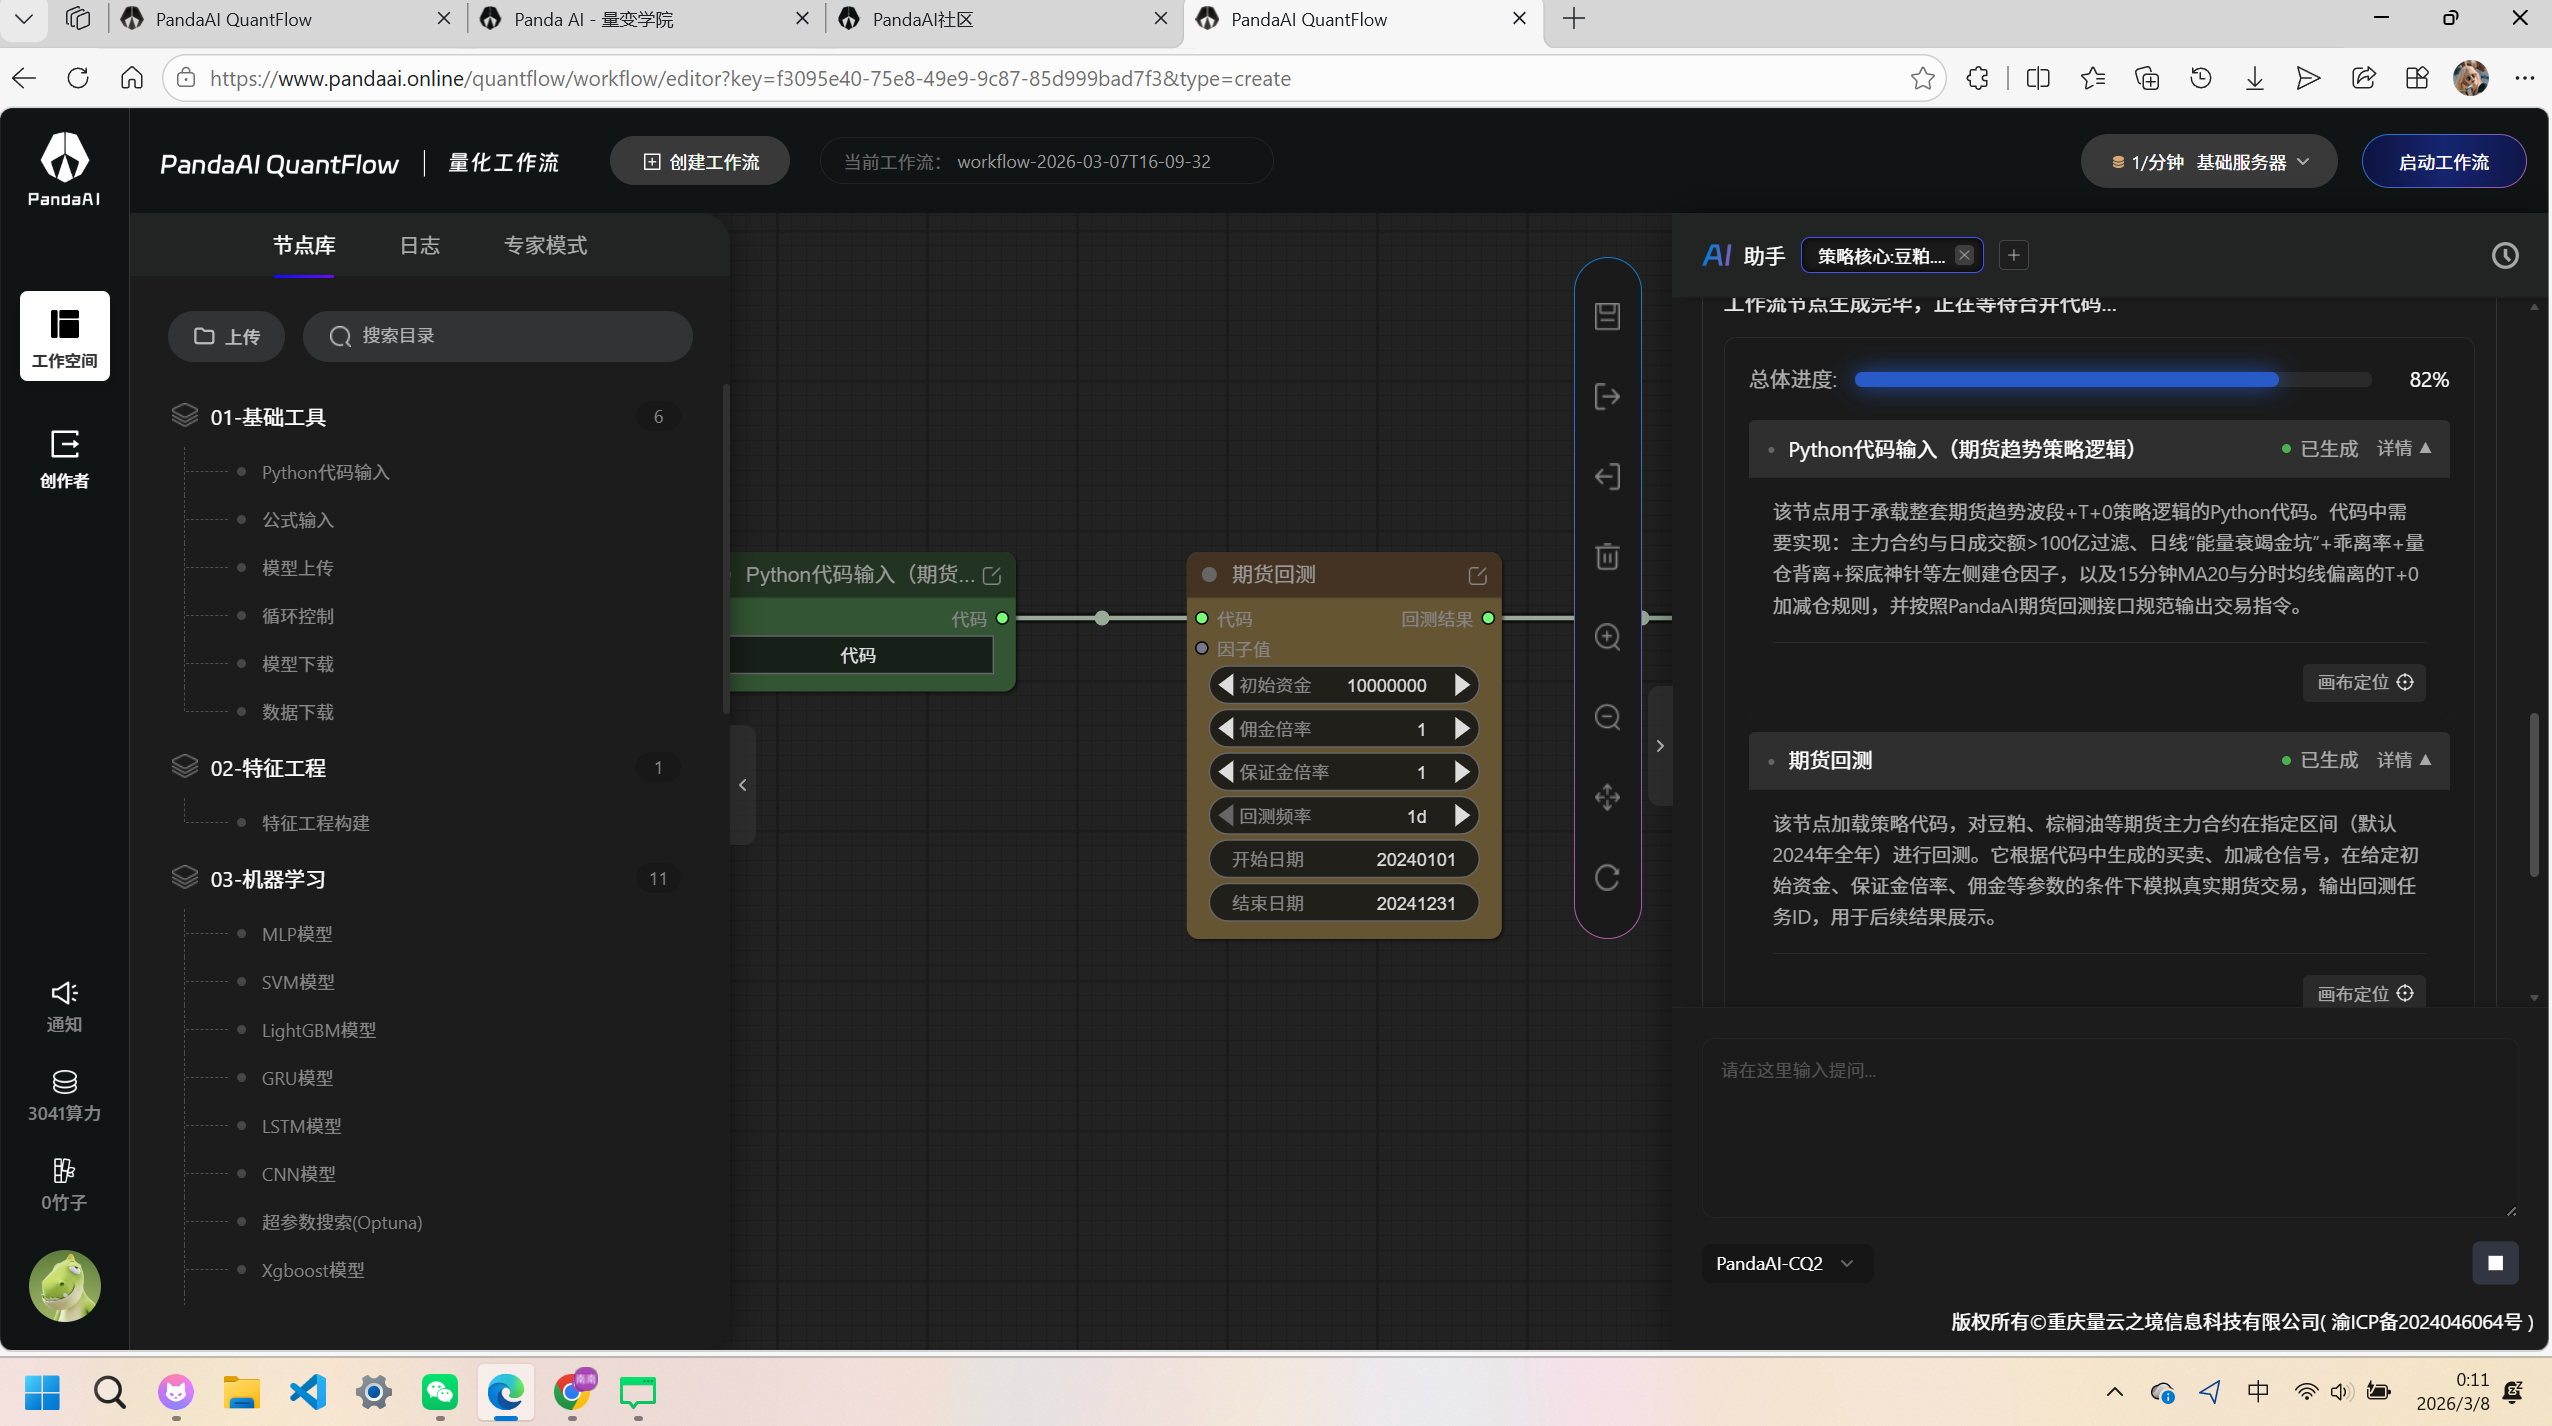This screenshot has height=1426, width=2552.
Task: Switch to the 日志 tab
Action: (x=420, y=245)
